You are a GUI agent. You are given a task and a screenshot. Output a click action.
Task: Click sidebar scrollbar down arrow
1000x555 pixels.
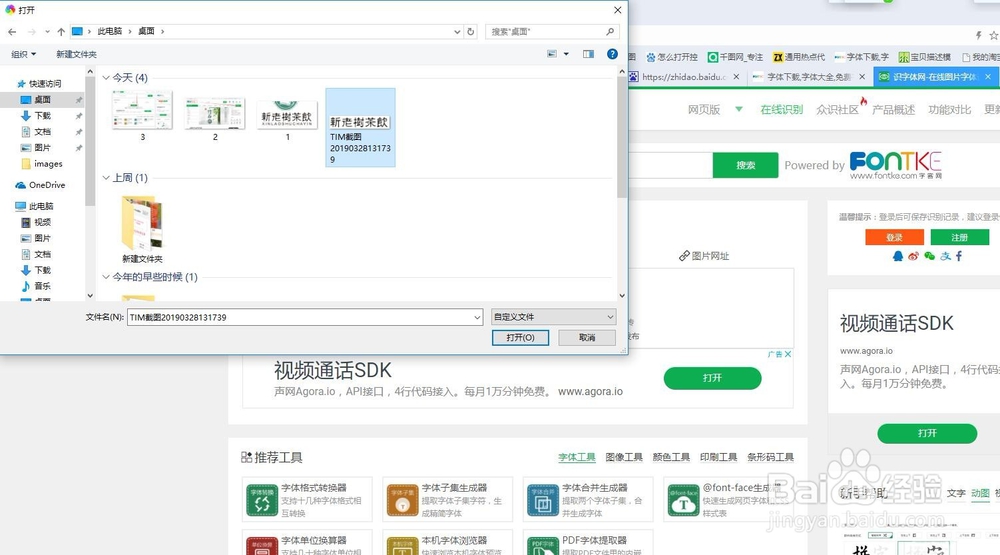point(90,295)
